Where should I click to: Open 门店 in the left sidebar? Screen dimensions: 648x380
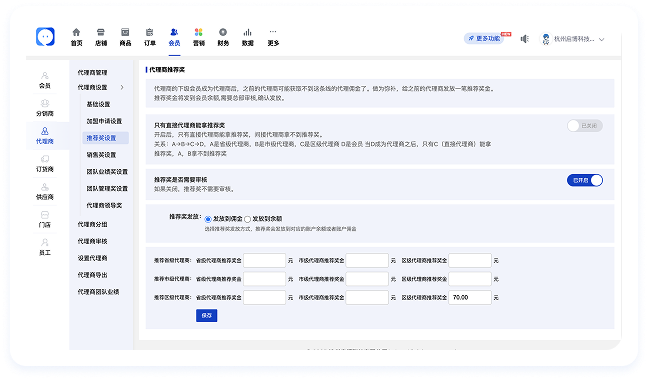45,219
